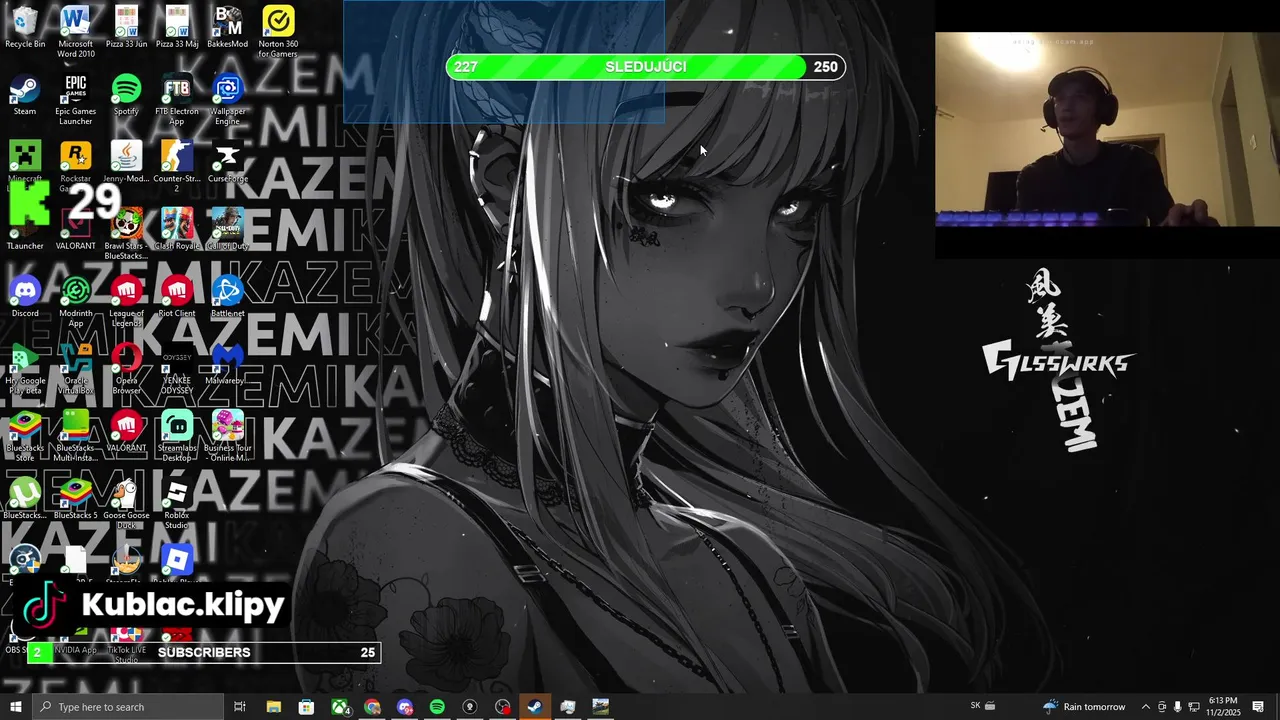Open the Pizza 33 Jun document
The image size is (1280, 720).
tap(126, 27)
